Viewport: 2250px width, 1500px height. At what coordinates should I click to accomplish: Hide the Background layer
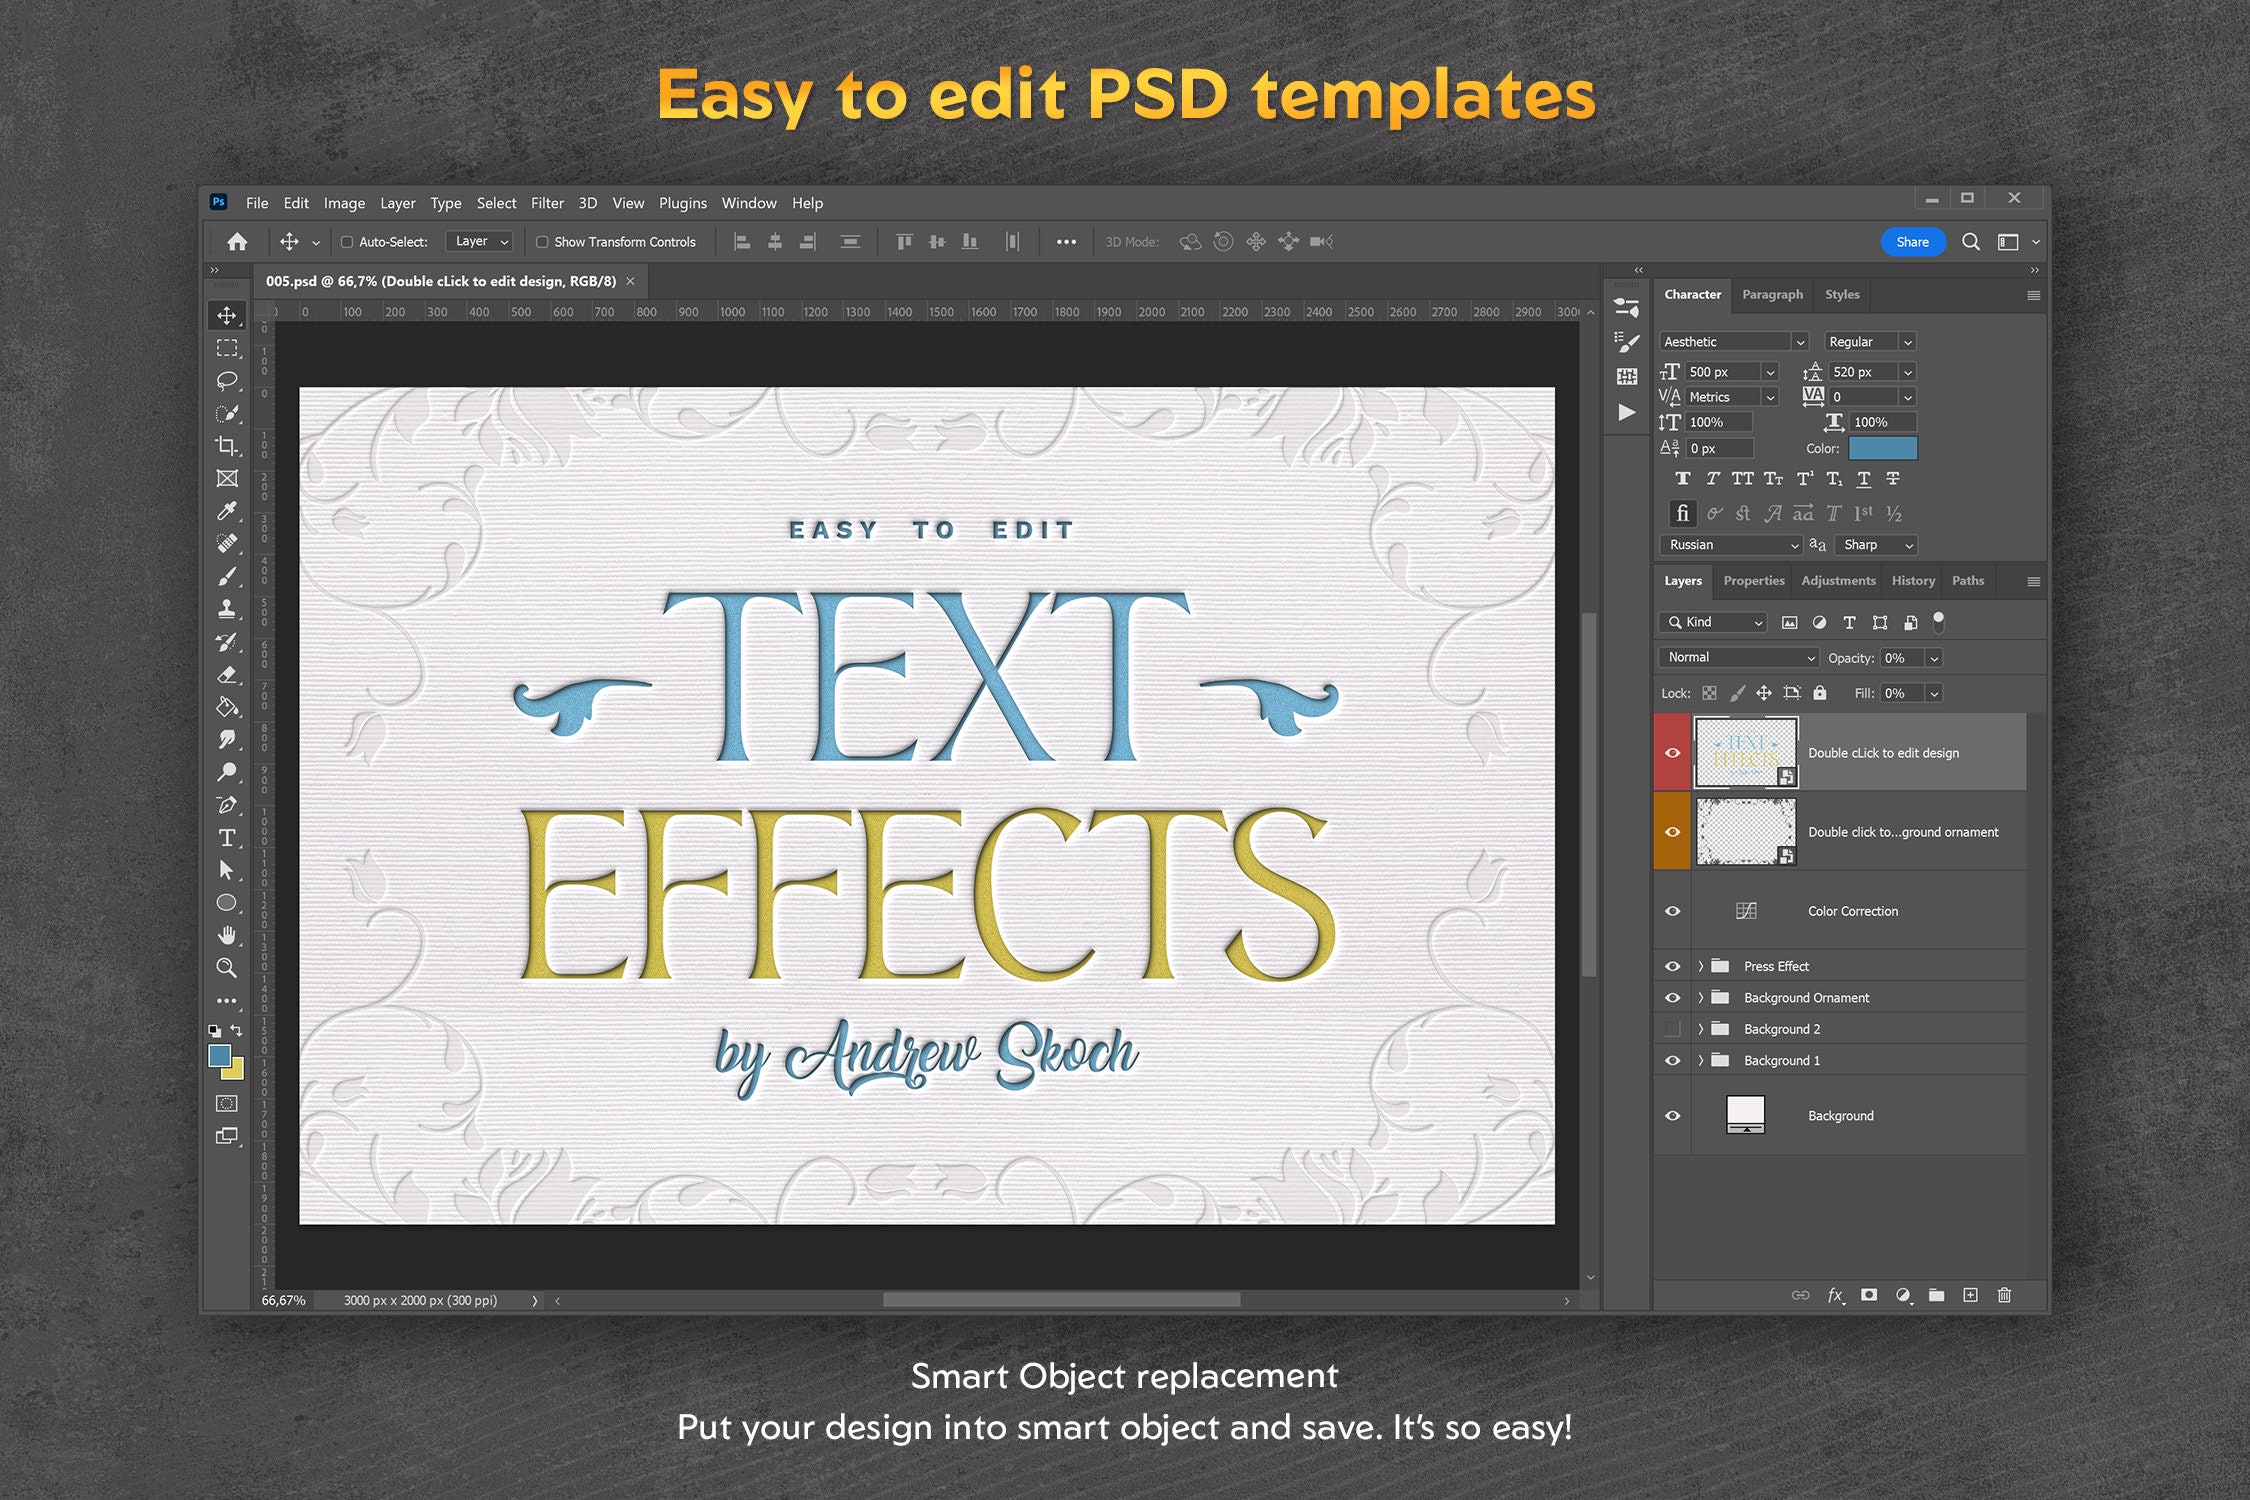click(1672, 1115)
